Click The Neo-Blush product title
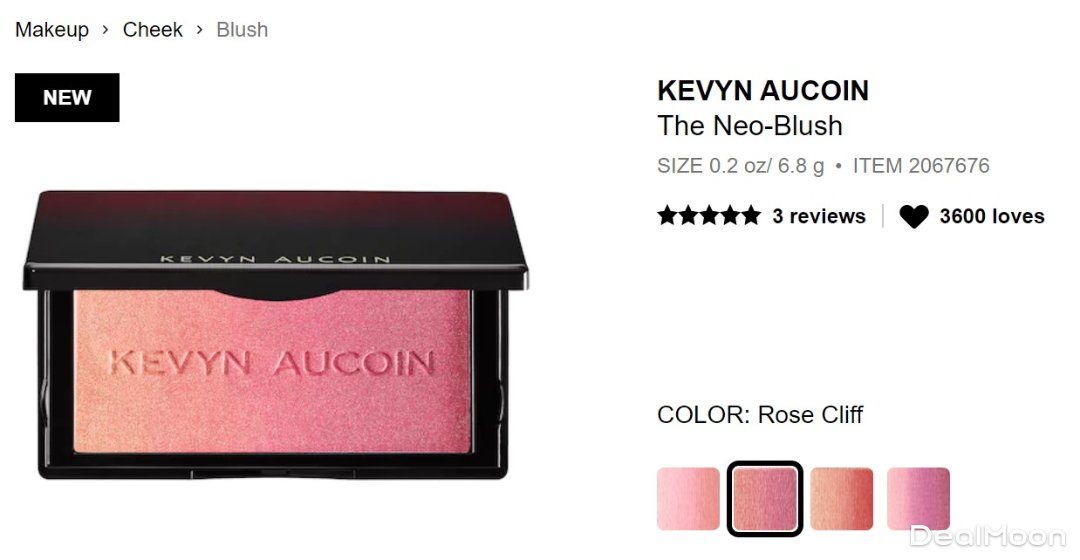This screenshot has width=1080, height=560. point(749,126)
